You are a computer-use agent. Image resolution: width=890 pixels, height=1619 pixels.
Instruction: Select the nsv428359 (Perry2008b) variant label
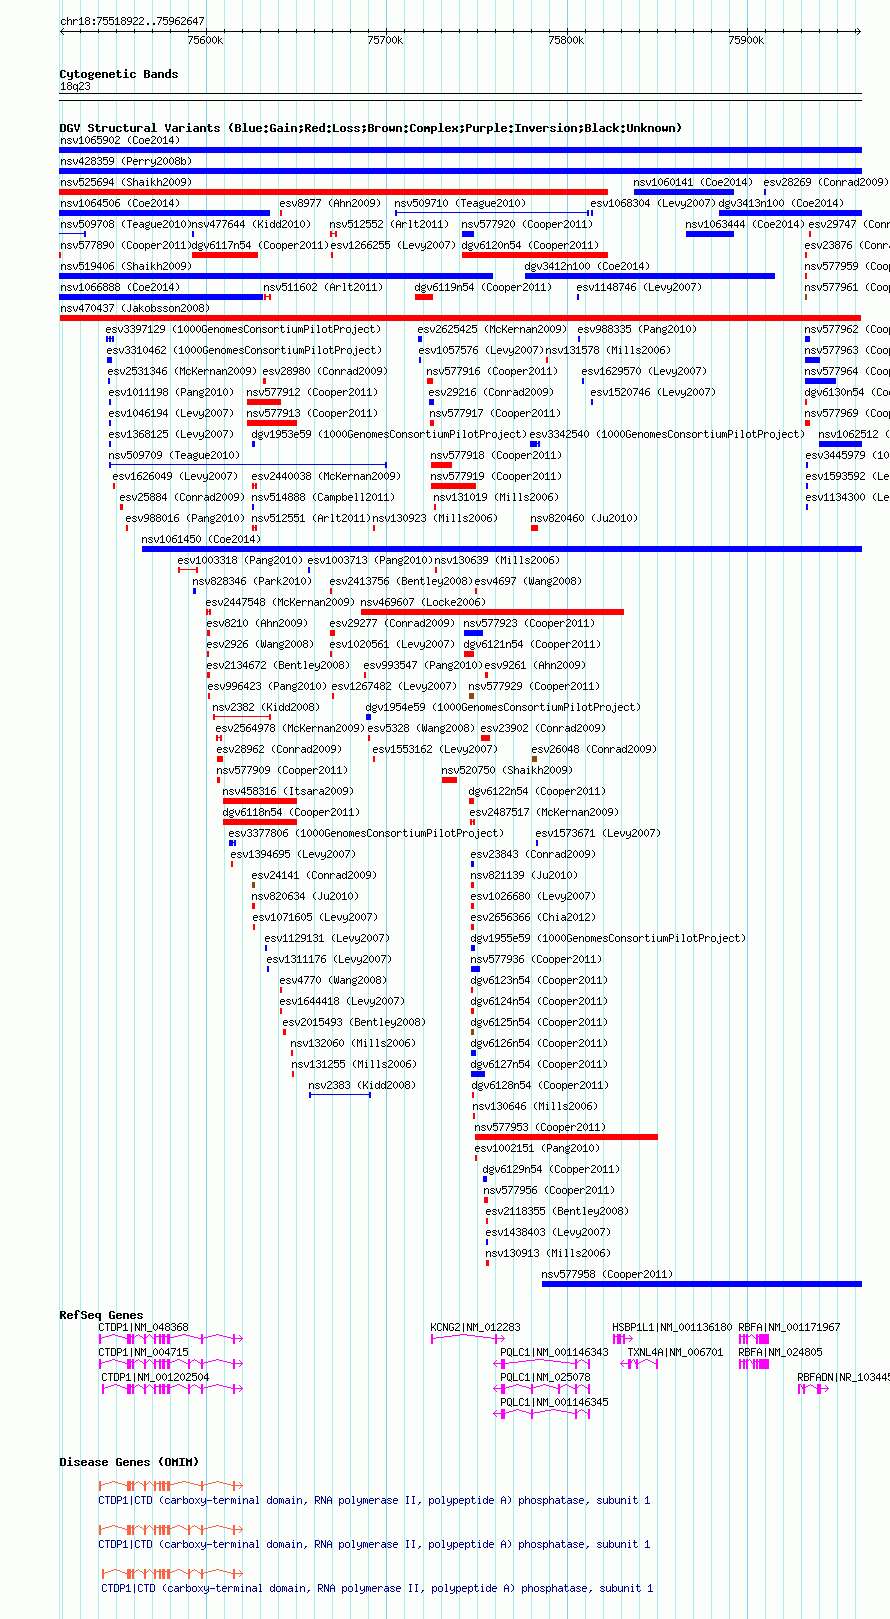[x=125, y=161]
